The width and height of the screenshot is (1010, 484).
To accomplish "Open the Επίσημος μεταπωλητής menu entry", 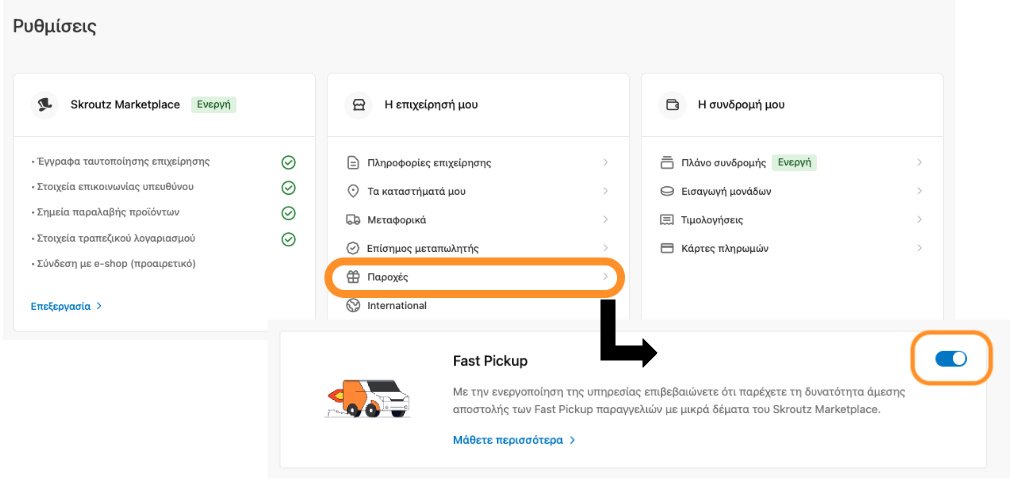I will (477, 248).
